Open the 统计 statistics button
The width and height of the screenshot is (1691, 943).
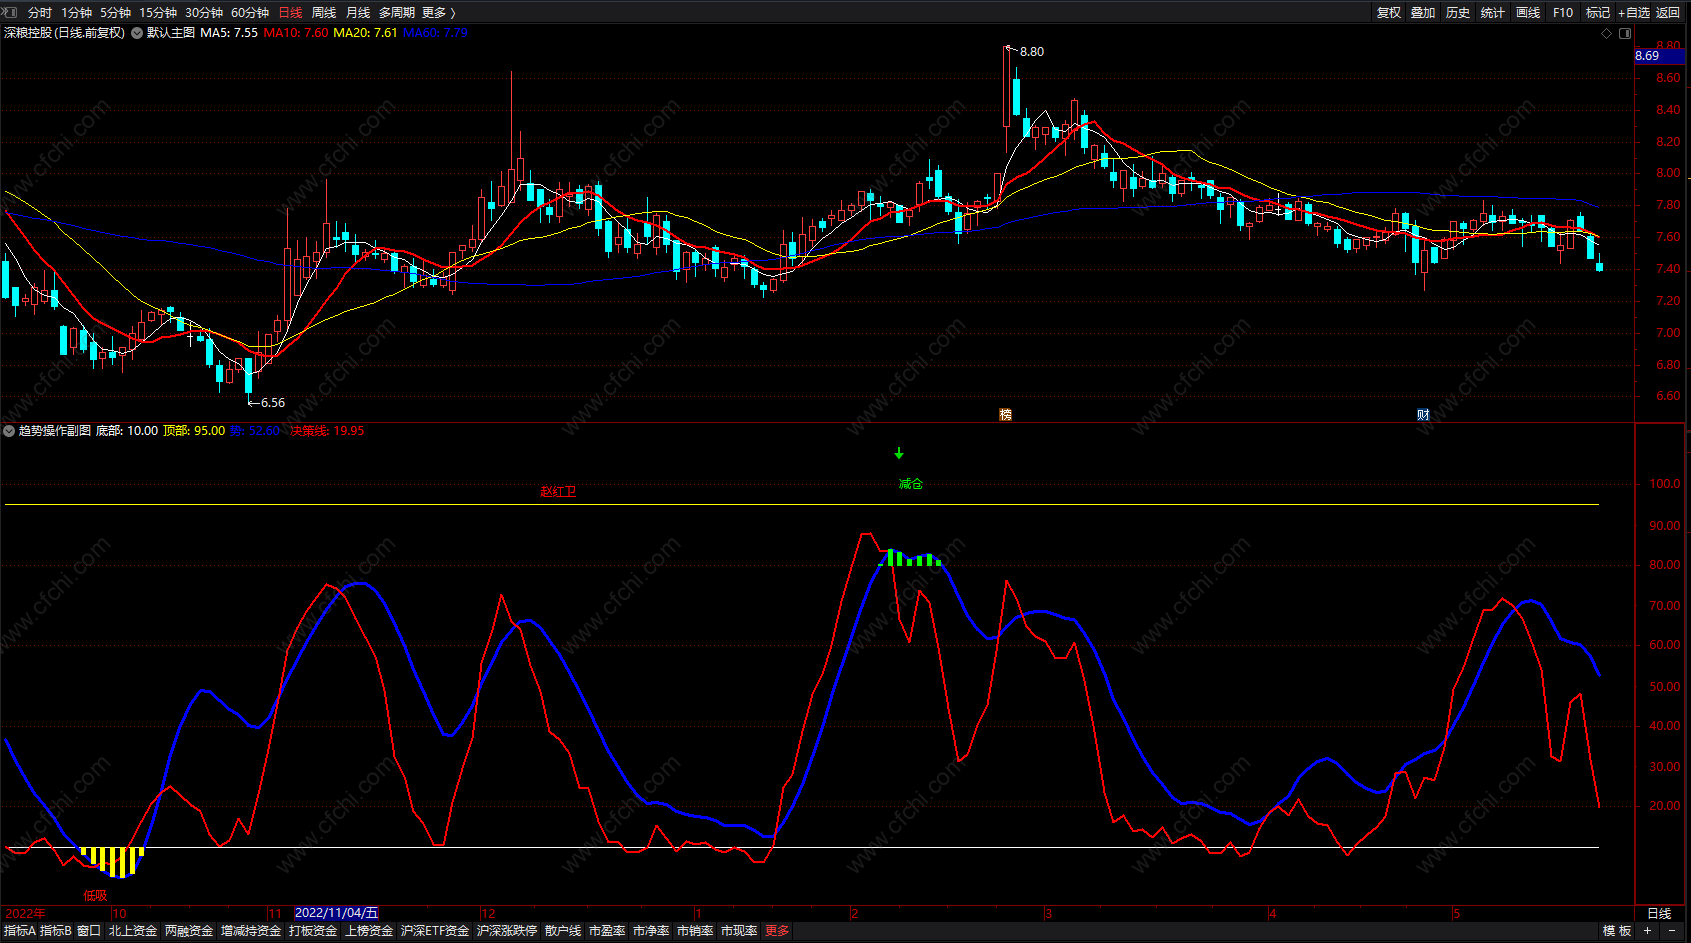click(x=1493, y=12)
